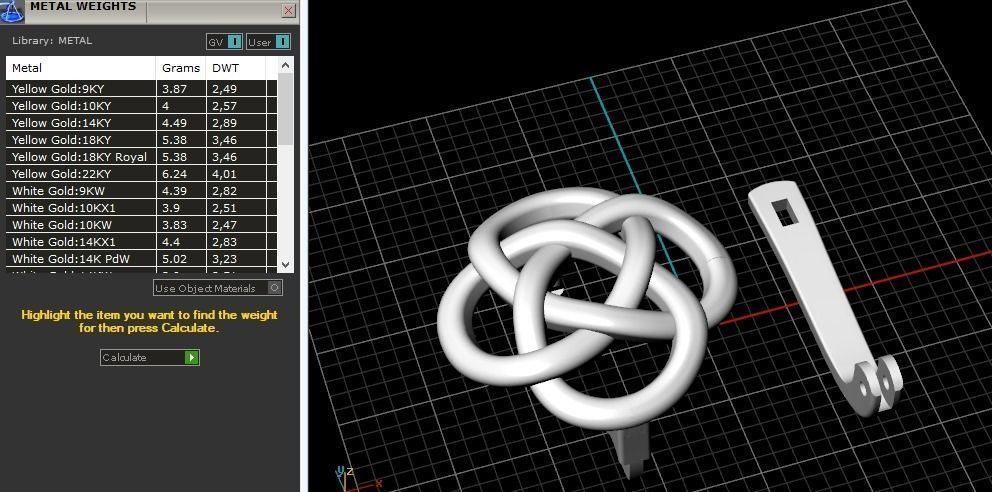This screenshot has height=492, width=992.
Task: Close the Metal Weights panel
Action: point(288,10)
